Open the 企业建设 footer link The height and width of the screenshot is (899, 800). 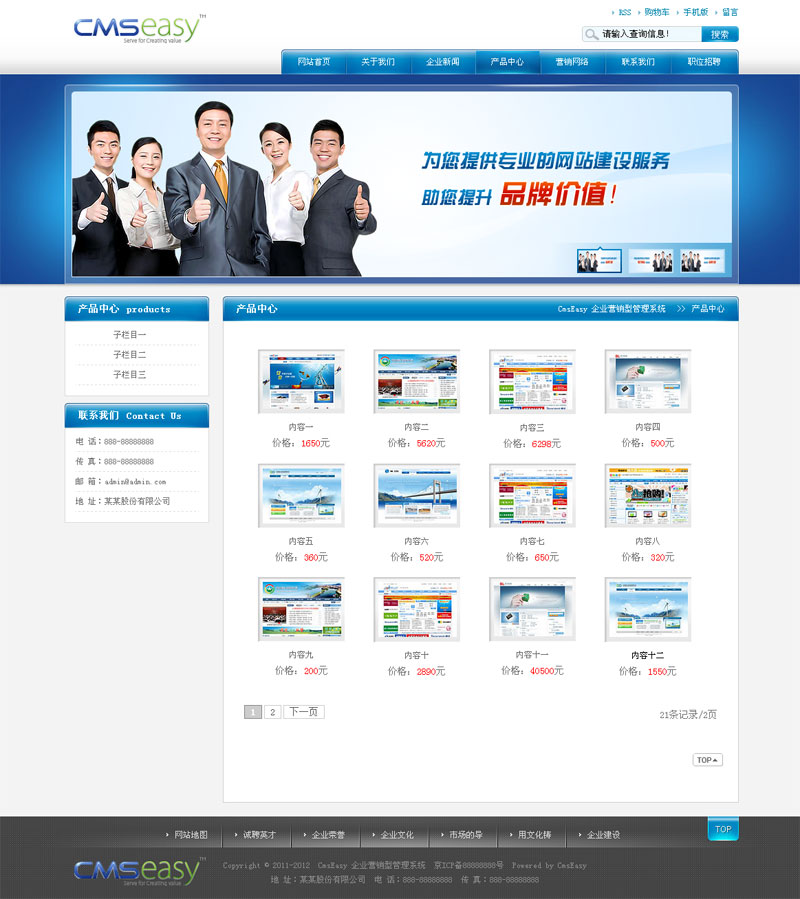coord(603,835)
